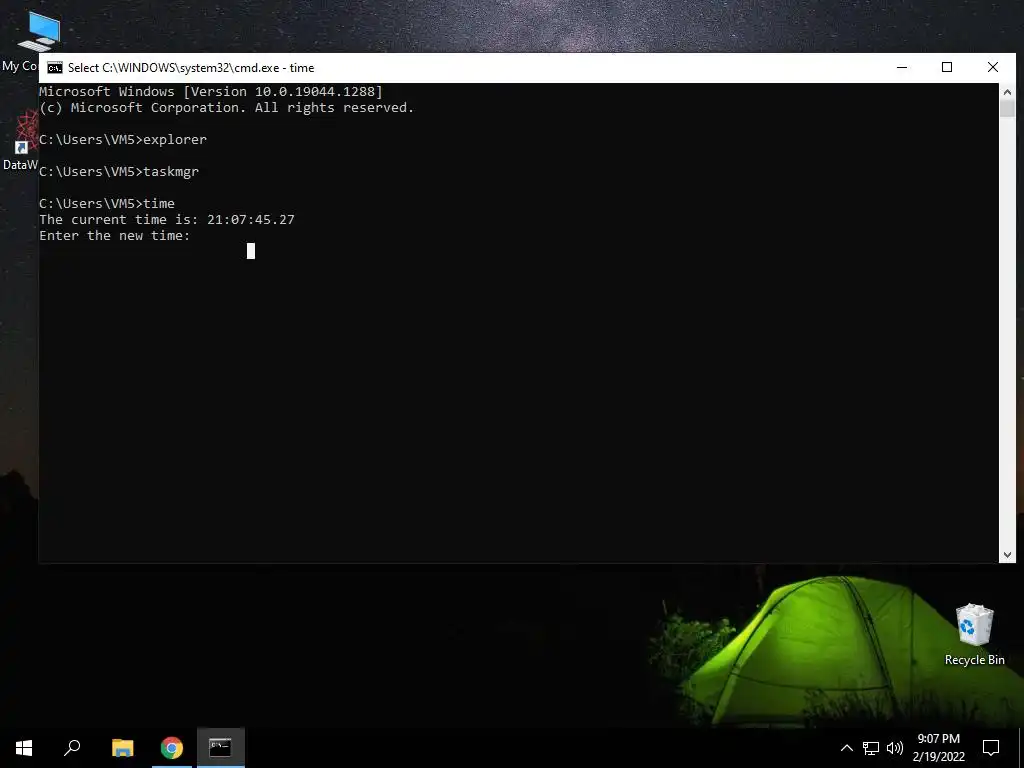Minimize the cmd.exe window
The height and width of the screenshot is (768, 1024).
[902, 67]
